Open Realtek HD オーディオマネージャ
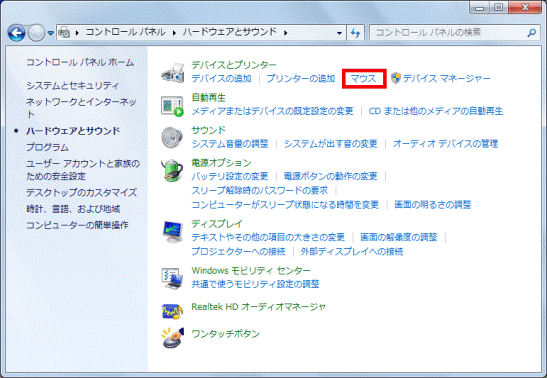The image size is (547, 378). 258,307
